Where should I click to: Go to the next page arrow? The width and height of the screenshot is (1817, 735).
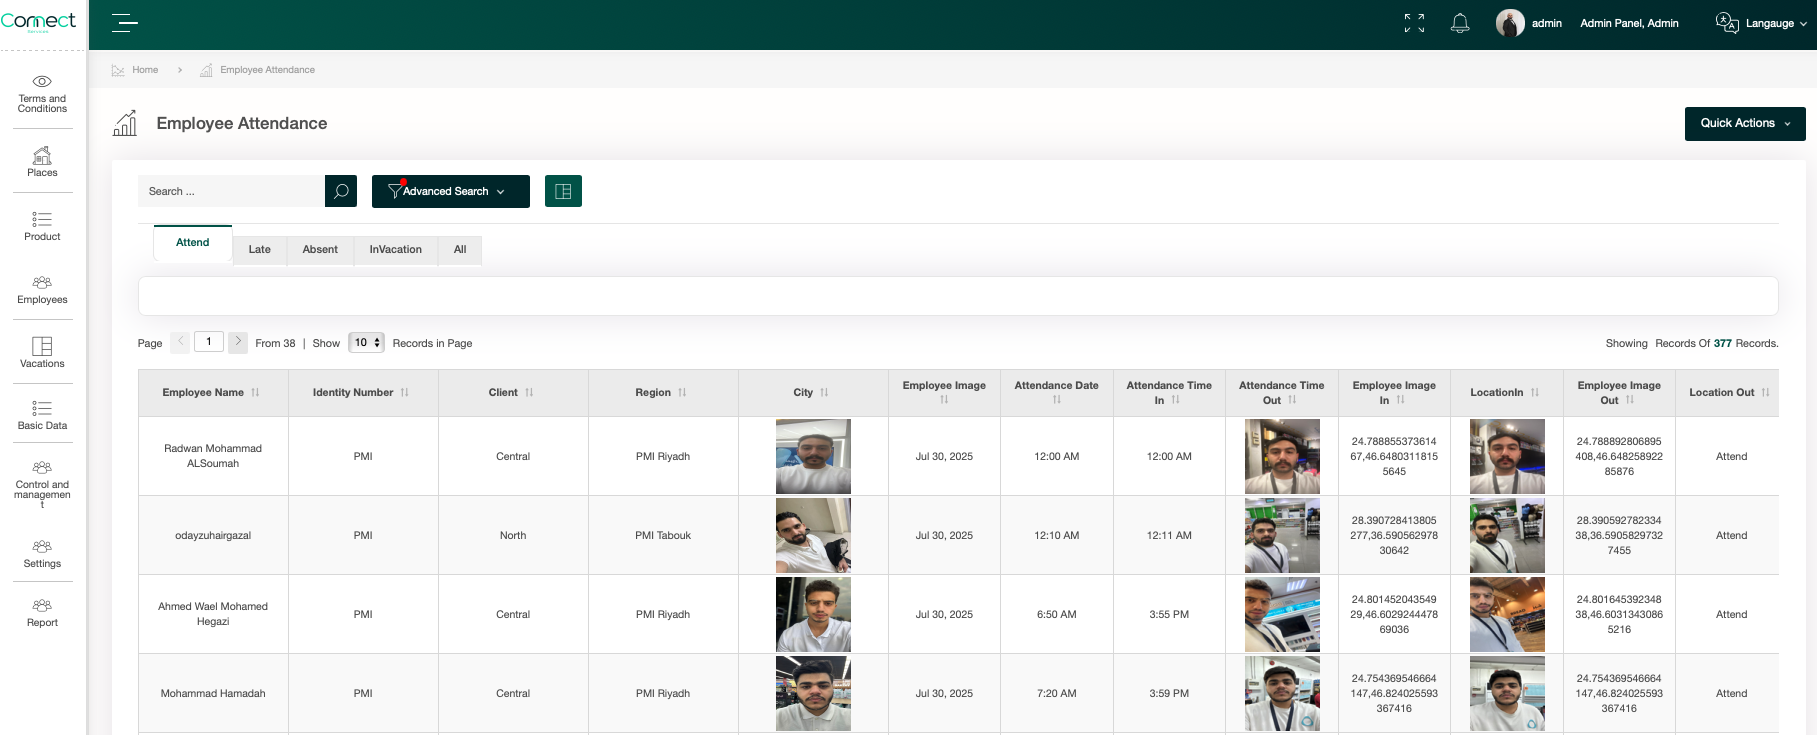(238, 342)
